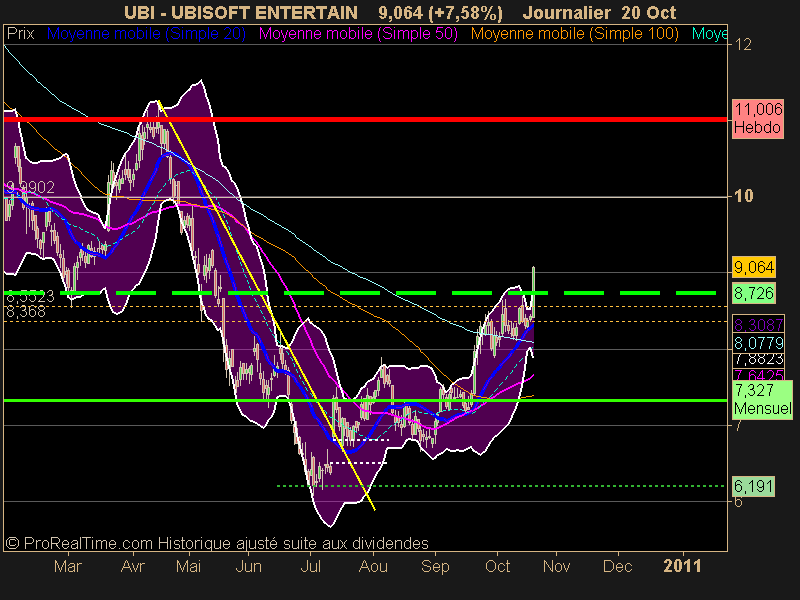Click the orange '9,064' current price tag
Image resolution: width=800 pixels, height=600 pixels.
pyautogui.click(x=754, y=267)
